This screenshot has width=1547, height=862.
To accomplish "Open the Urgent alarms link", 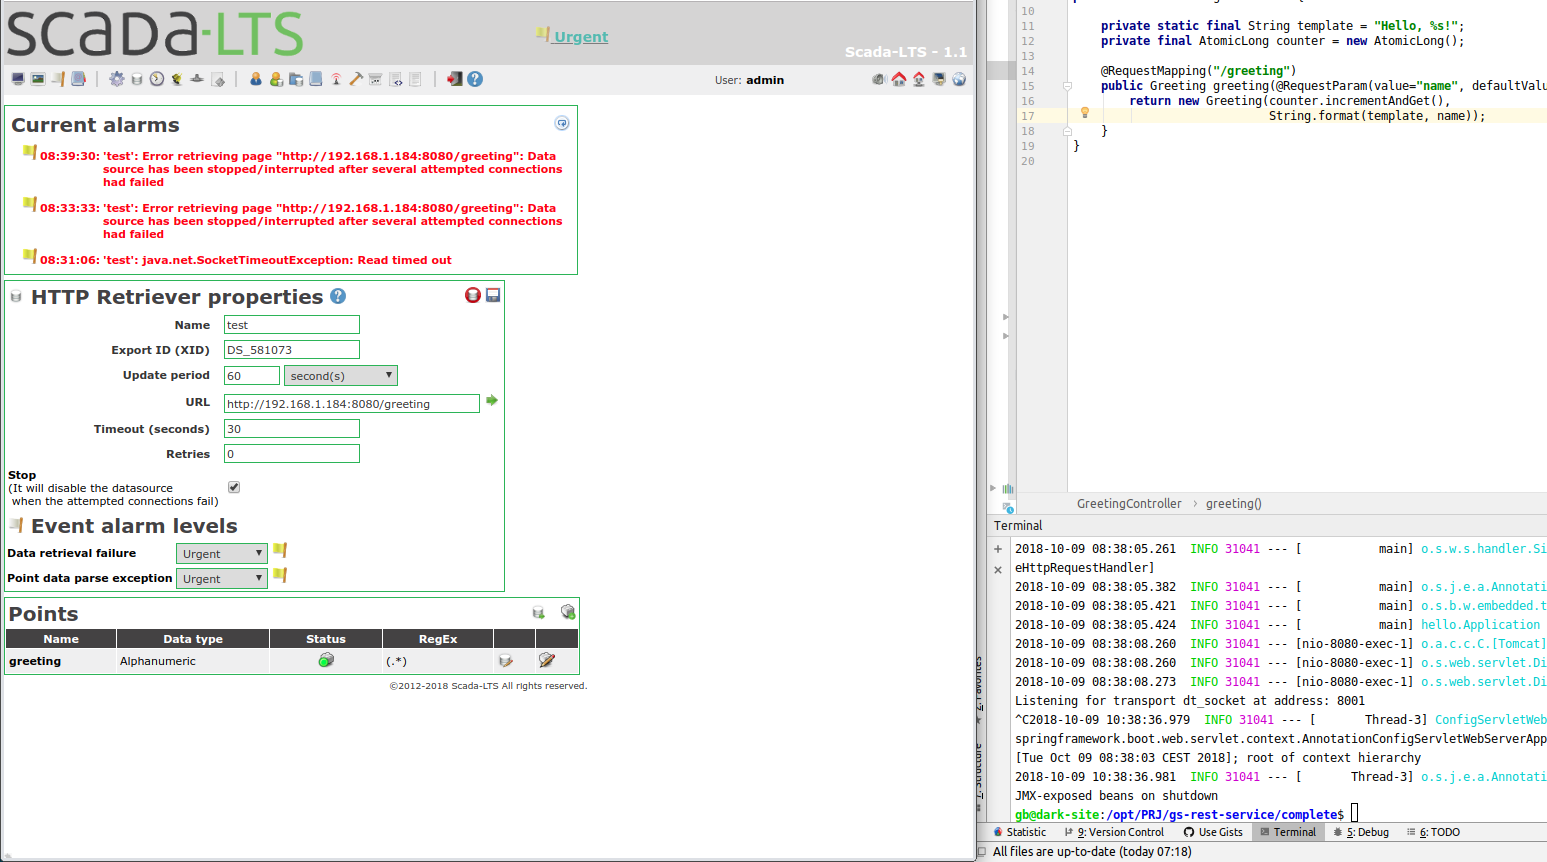I will pos(581,37).
